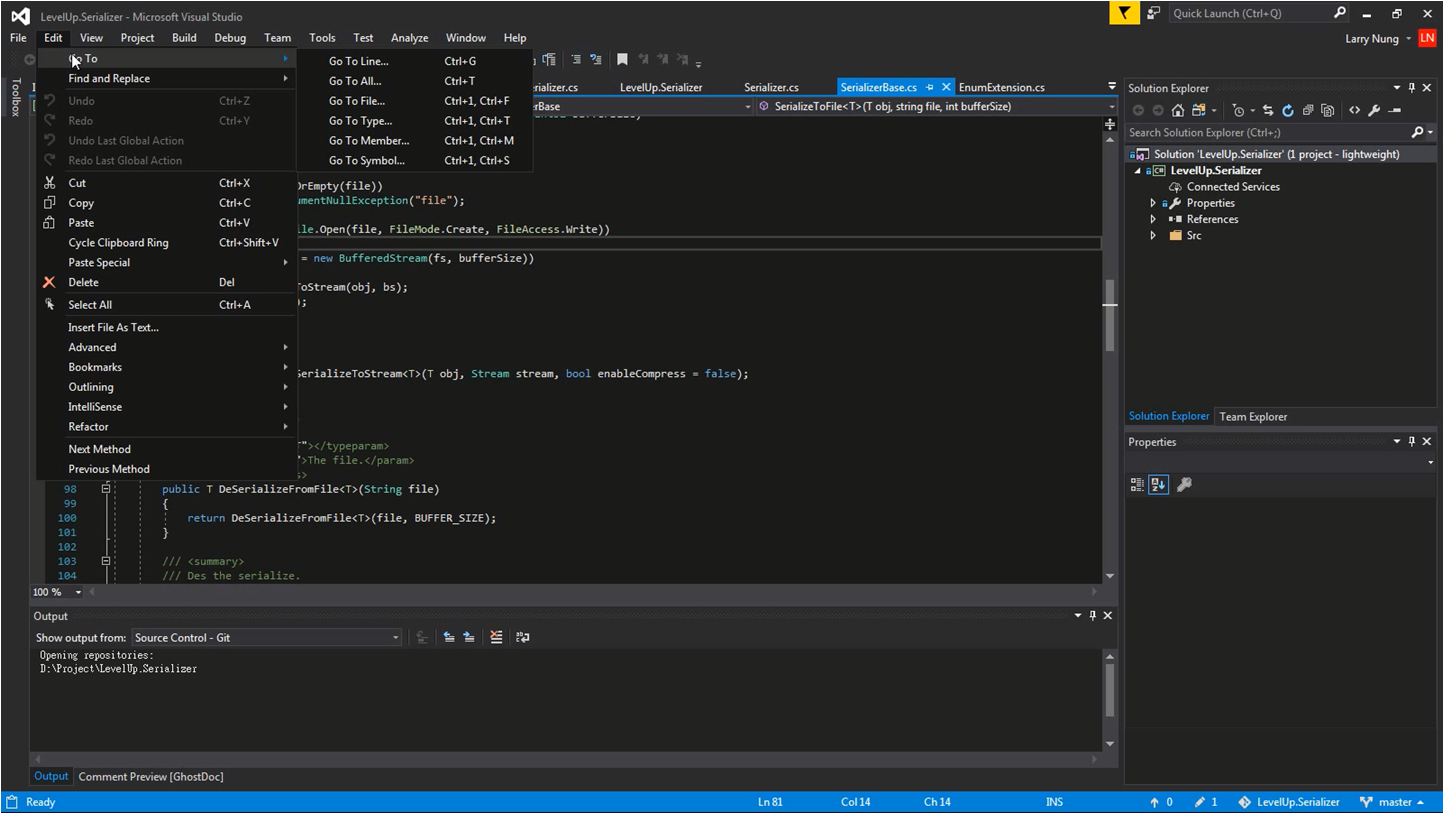Viewport: 1444px width, 814px height.
Task: Click Toggle Word Wrap icon in Output toolbar
Action: (522, 637)
